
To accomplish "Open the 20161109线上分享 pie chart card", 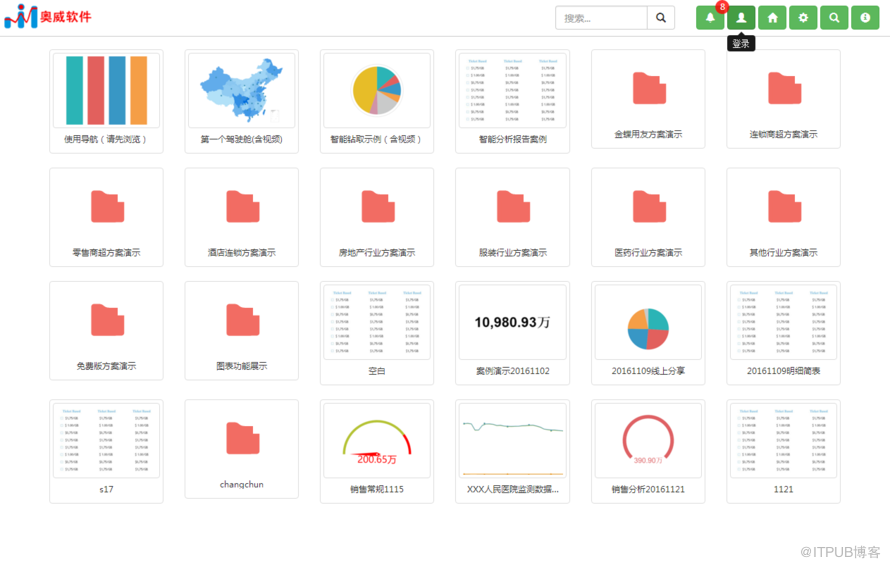I will click(648, 333).
